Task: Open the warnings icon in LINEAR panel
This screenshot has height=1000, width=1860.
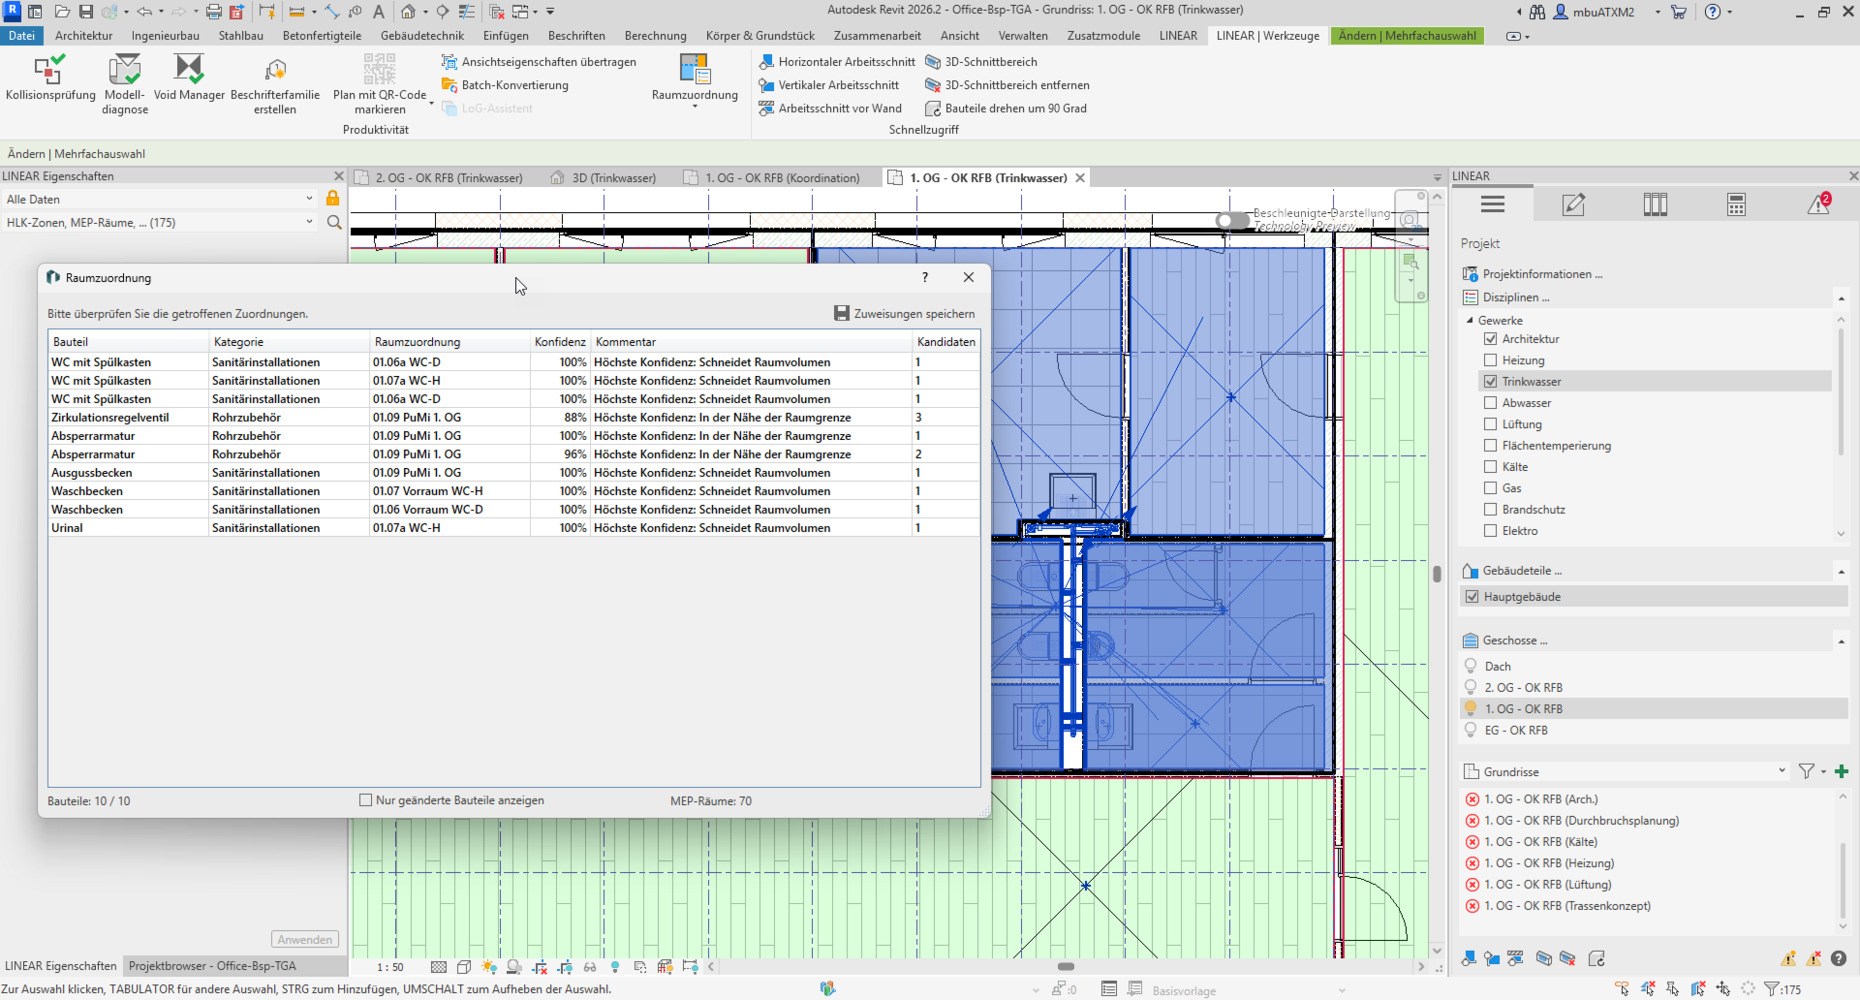Action: pyautogui.click(x=1818, y=204)
